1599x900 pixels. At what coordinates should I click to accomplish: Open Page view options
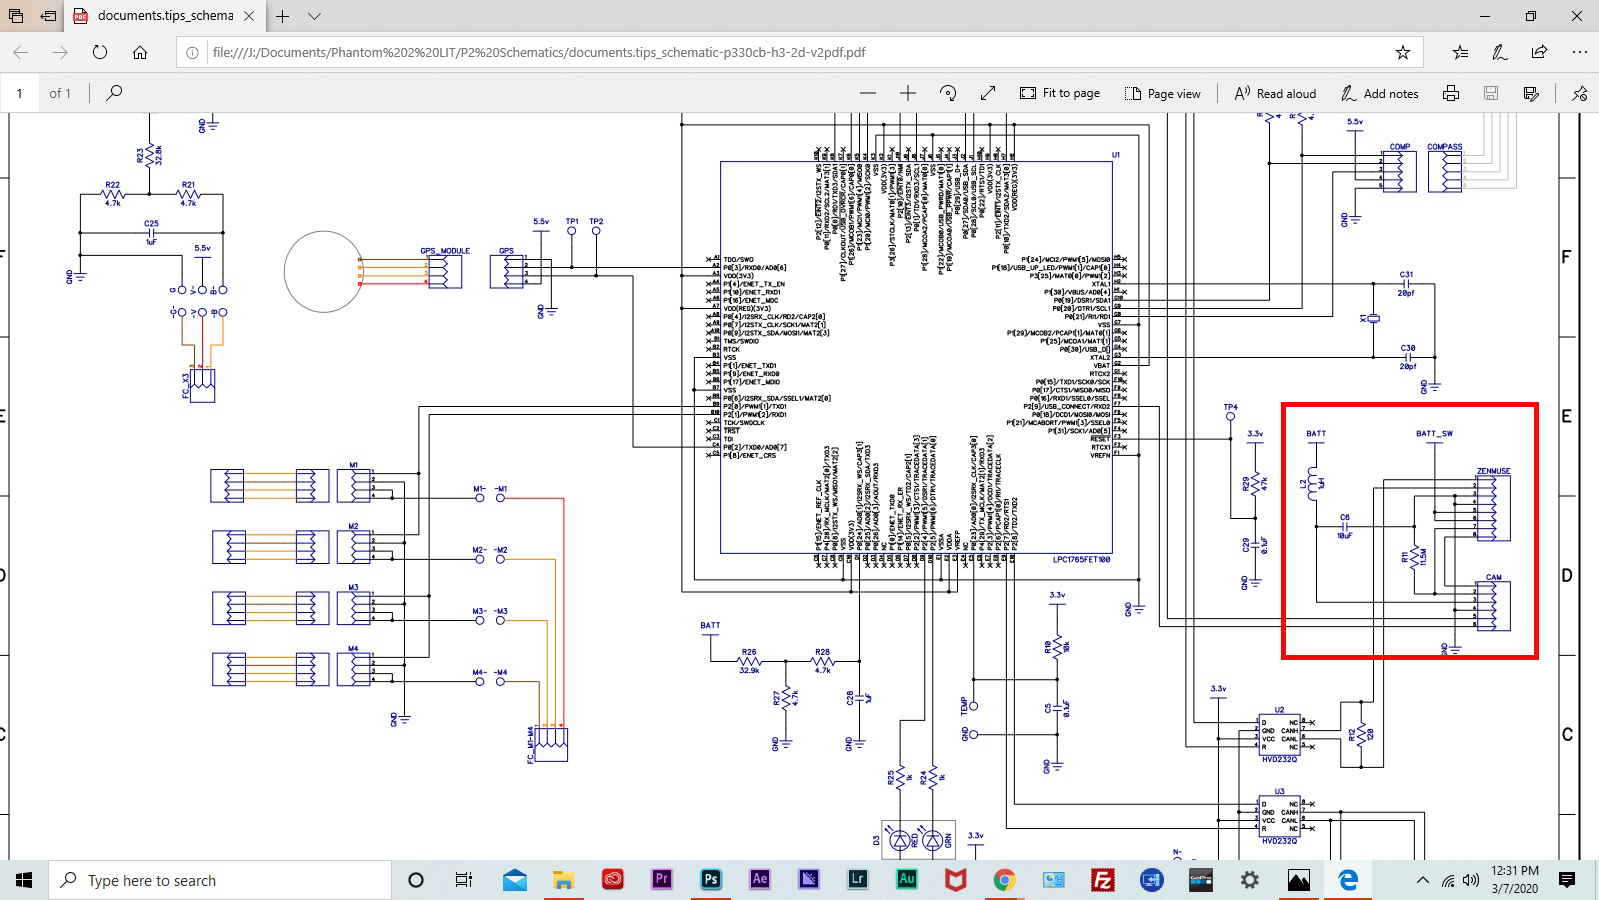1163,93
